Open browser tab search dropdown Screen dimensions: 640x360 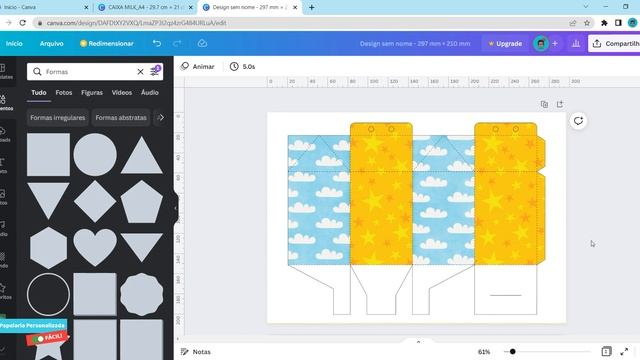586,7
